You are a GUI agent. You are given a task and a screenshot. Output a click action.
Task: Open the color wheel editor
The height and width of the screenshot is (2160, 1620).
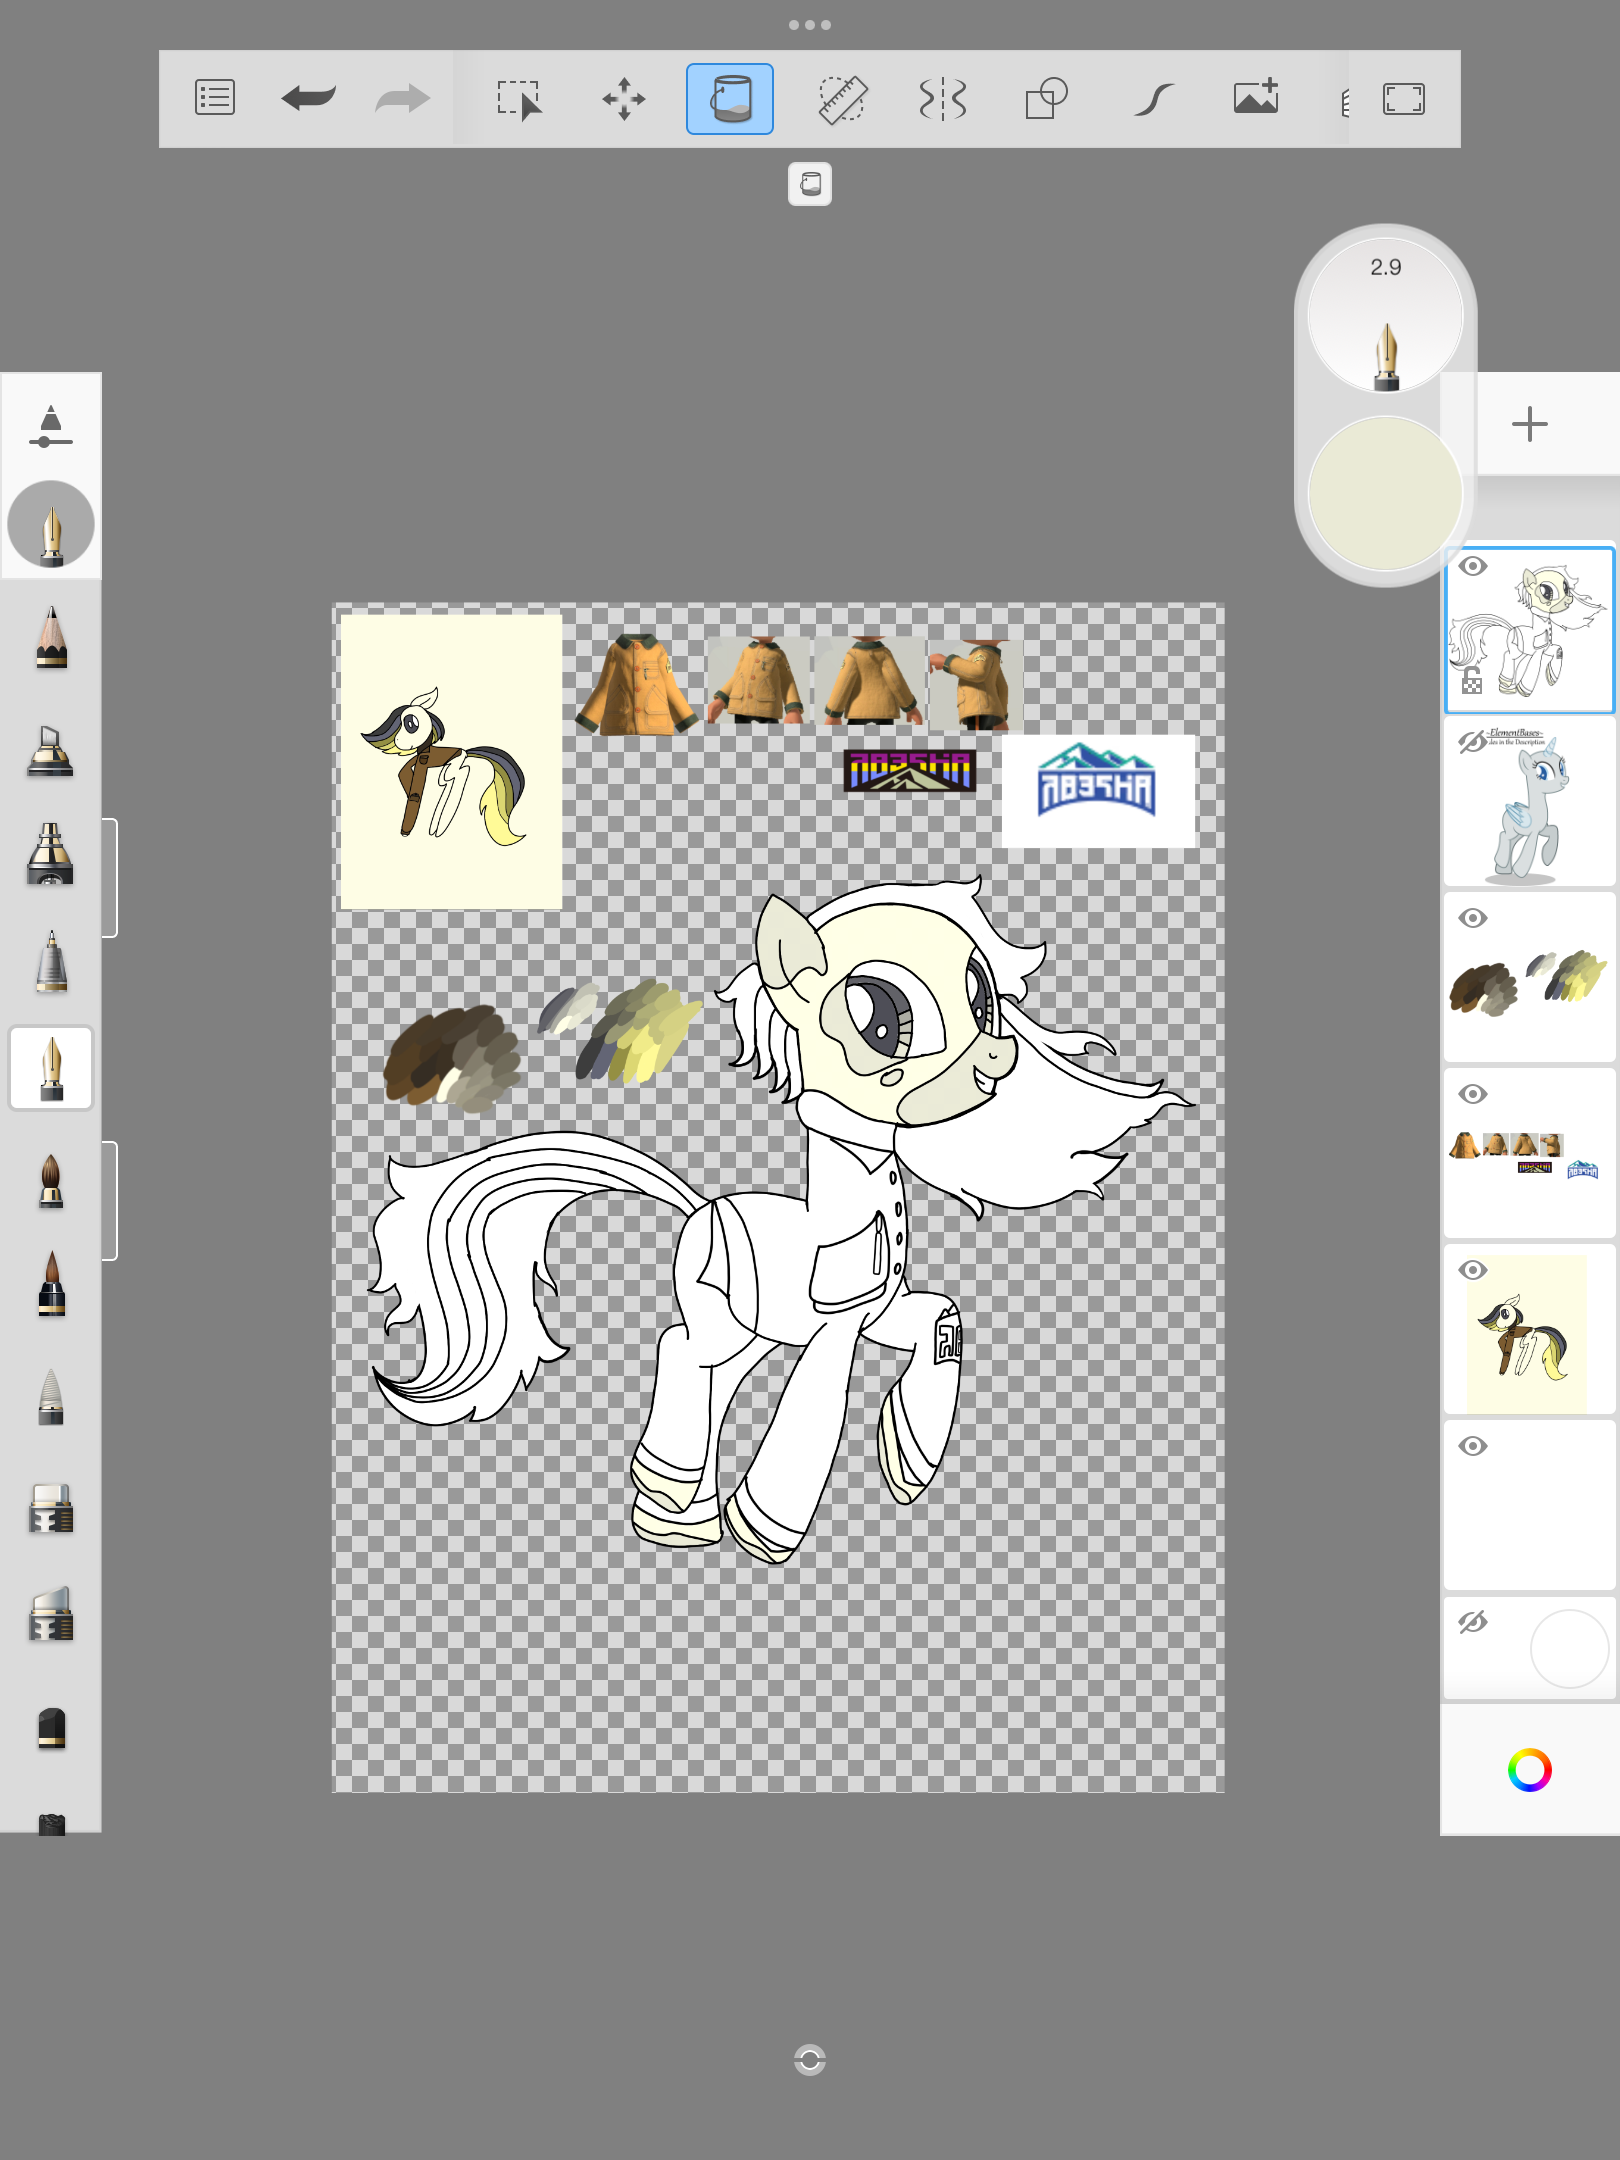click(1529, 1770)
